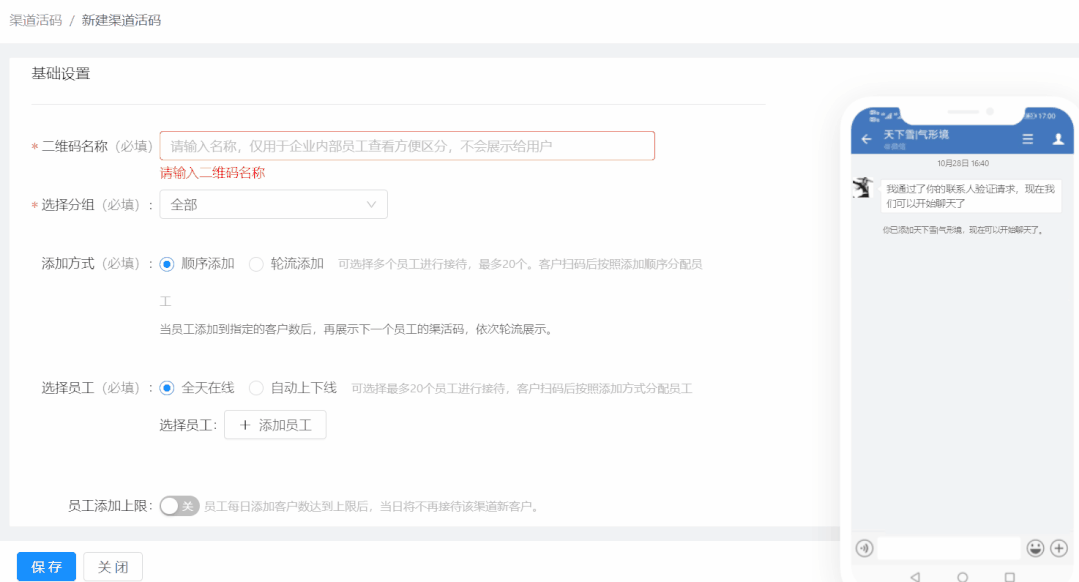The height and width of the screenshot is (582, 1079).
Task: Click the 员工每日添加客户数达到上限后 description
Action: [372, 507]
